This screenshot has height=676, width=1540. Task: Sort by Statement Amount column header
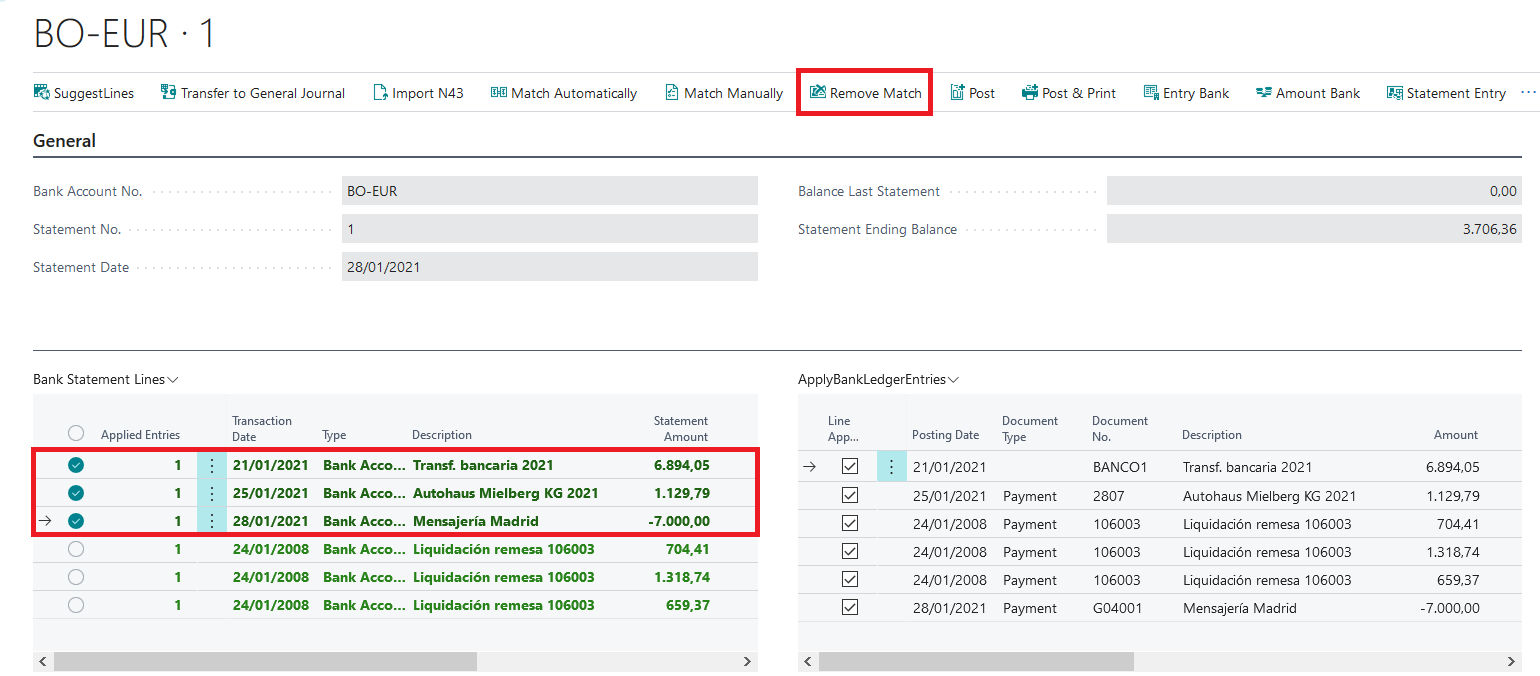pyautogui.click(x=680, y=429)
